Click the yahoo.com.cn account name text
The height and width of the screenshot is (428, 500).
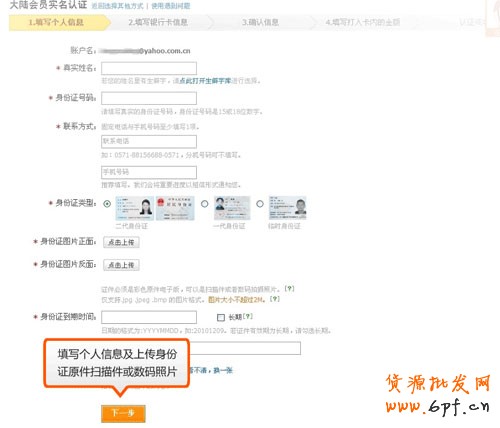[145, 51]
